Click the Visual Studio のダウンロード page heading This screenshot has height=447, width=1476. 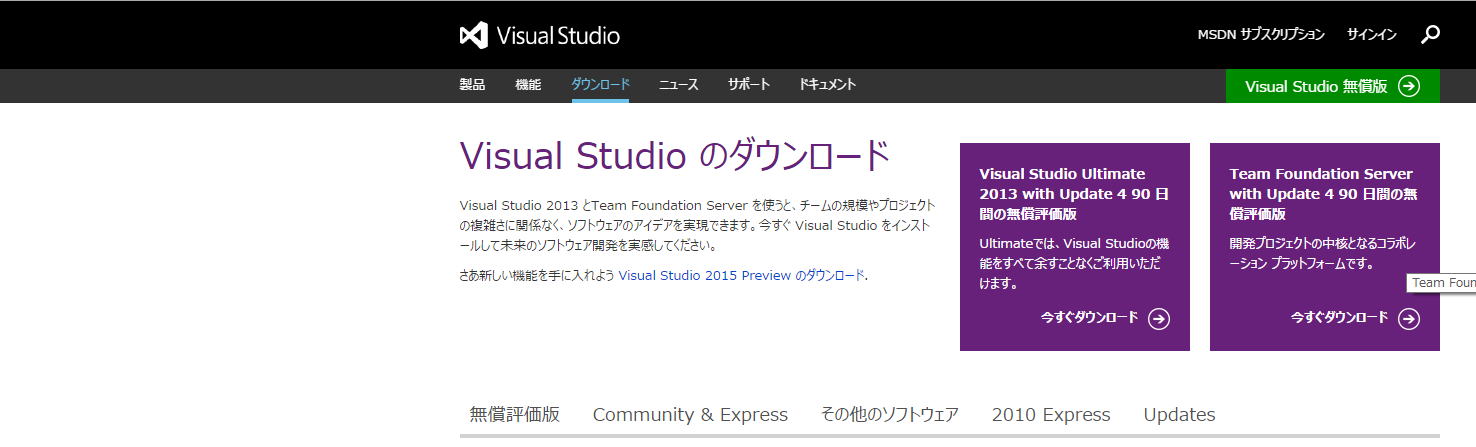pos(675,156)
